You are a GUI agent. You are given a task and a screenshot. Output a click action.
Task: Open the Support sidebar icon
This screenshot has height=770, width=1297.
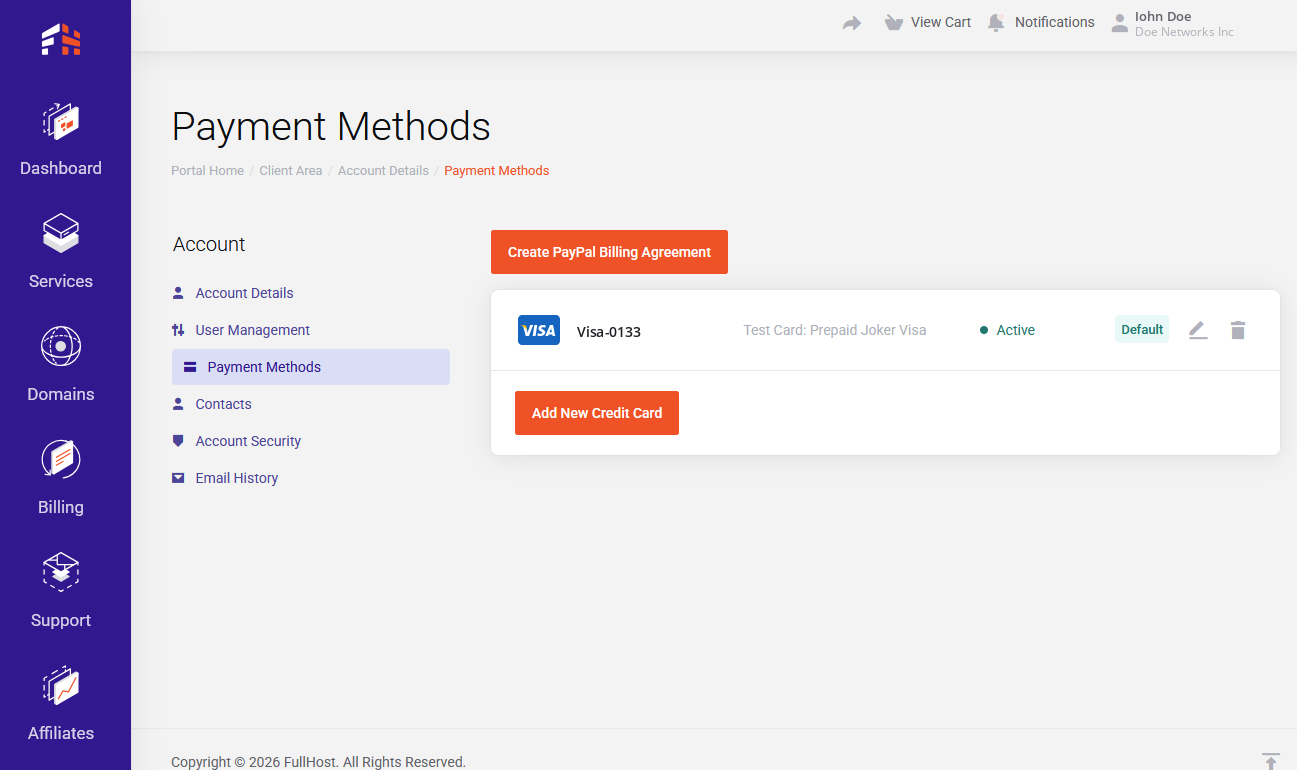pos(61,573)
